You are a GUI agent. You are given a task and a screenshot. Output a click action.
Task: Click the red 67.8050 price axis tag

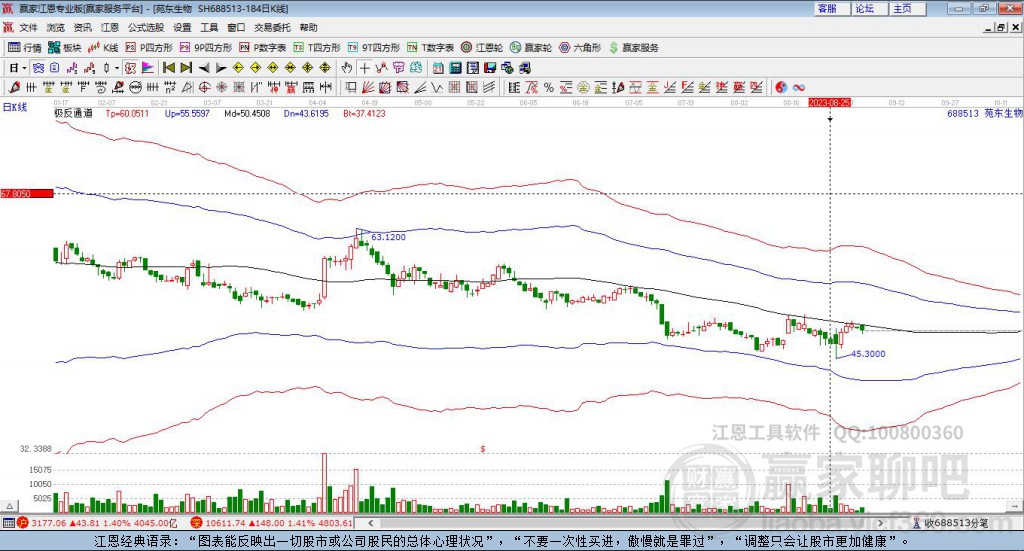pos(27,194)
